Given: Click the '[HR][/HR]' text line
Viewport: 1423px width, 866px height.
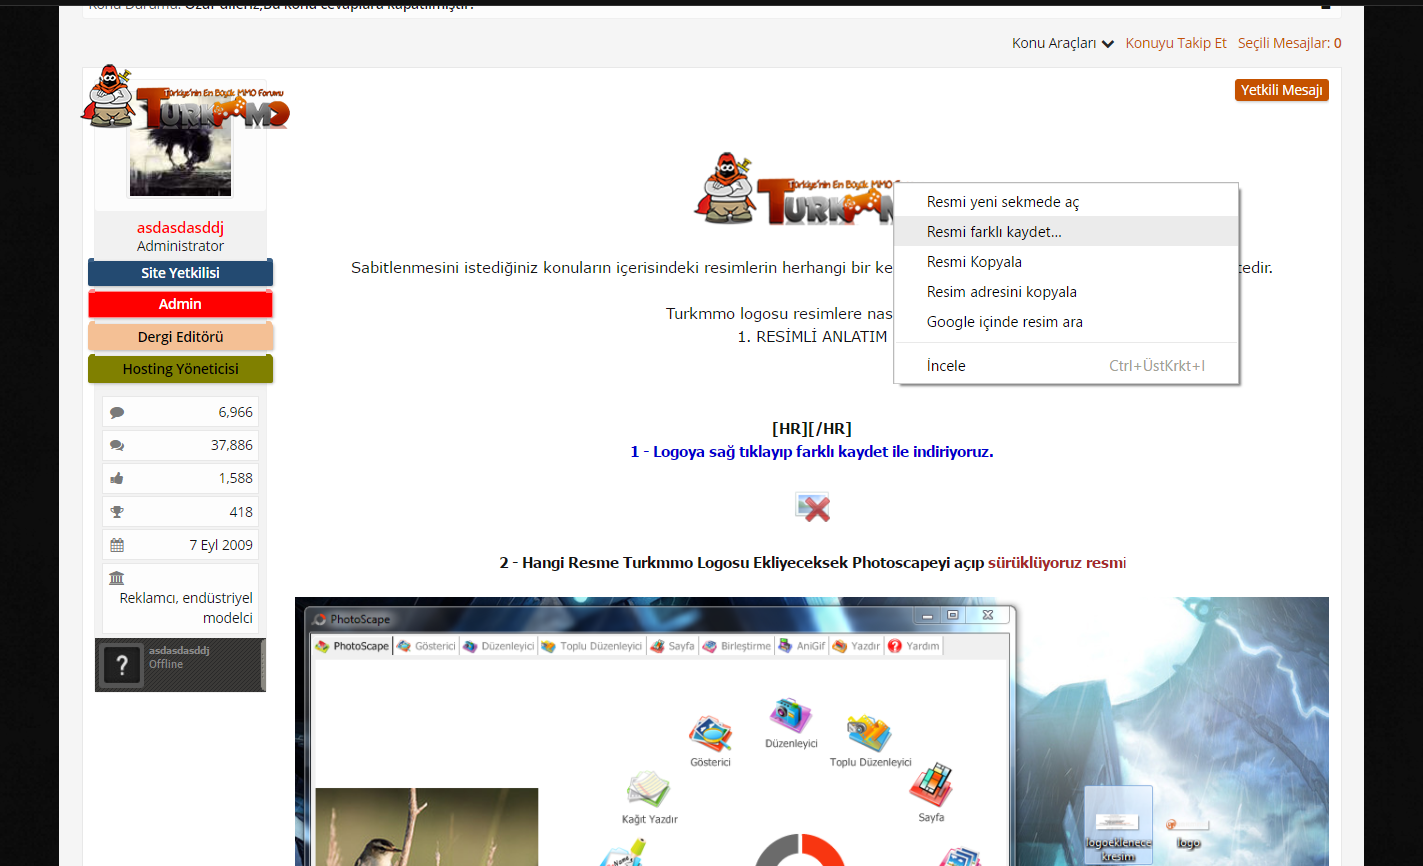Looking at the screenshot, I should point(812,429).
